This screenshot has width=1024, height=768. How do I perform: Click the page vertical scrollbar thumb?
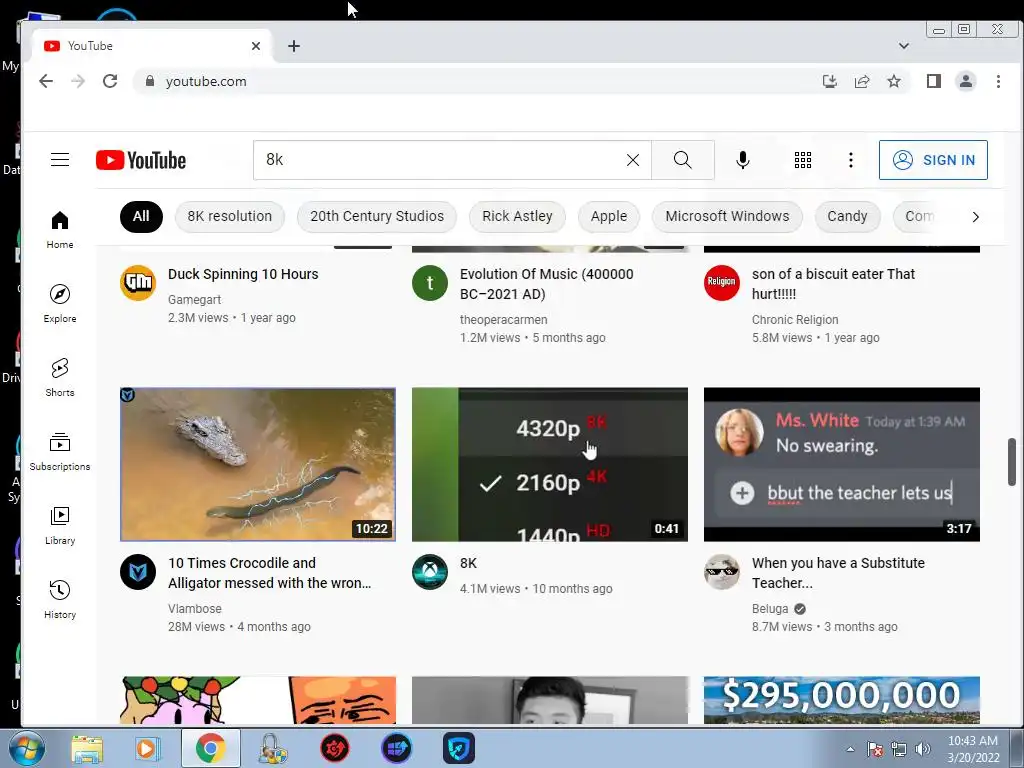pyautogui.click(x=1012, y=462)
